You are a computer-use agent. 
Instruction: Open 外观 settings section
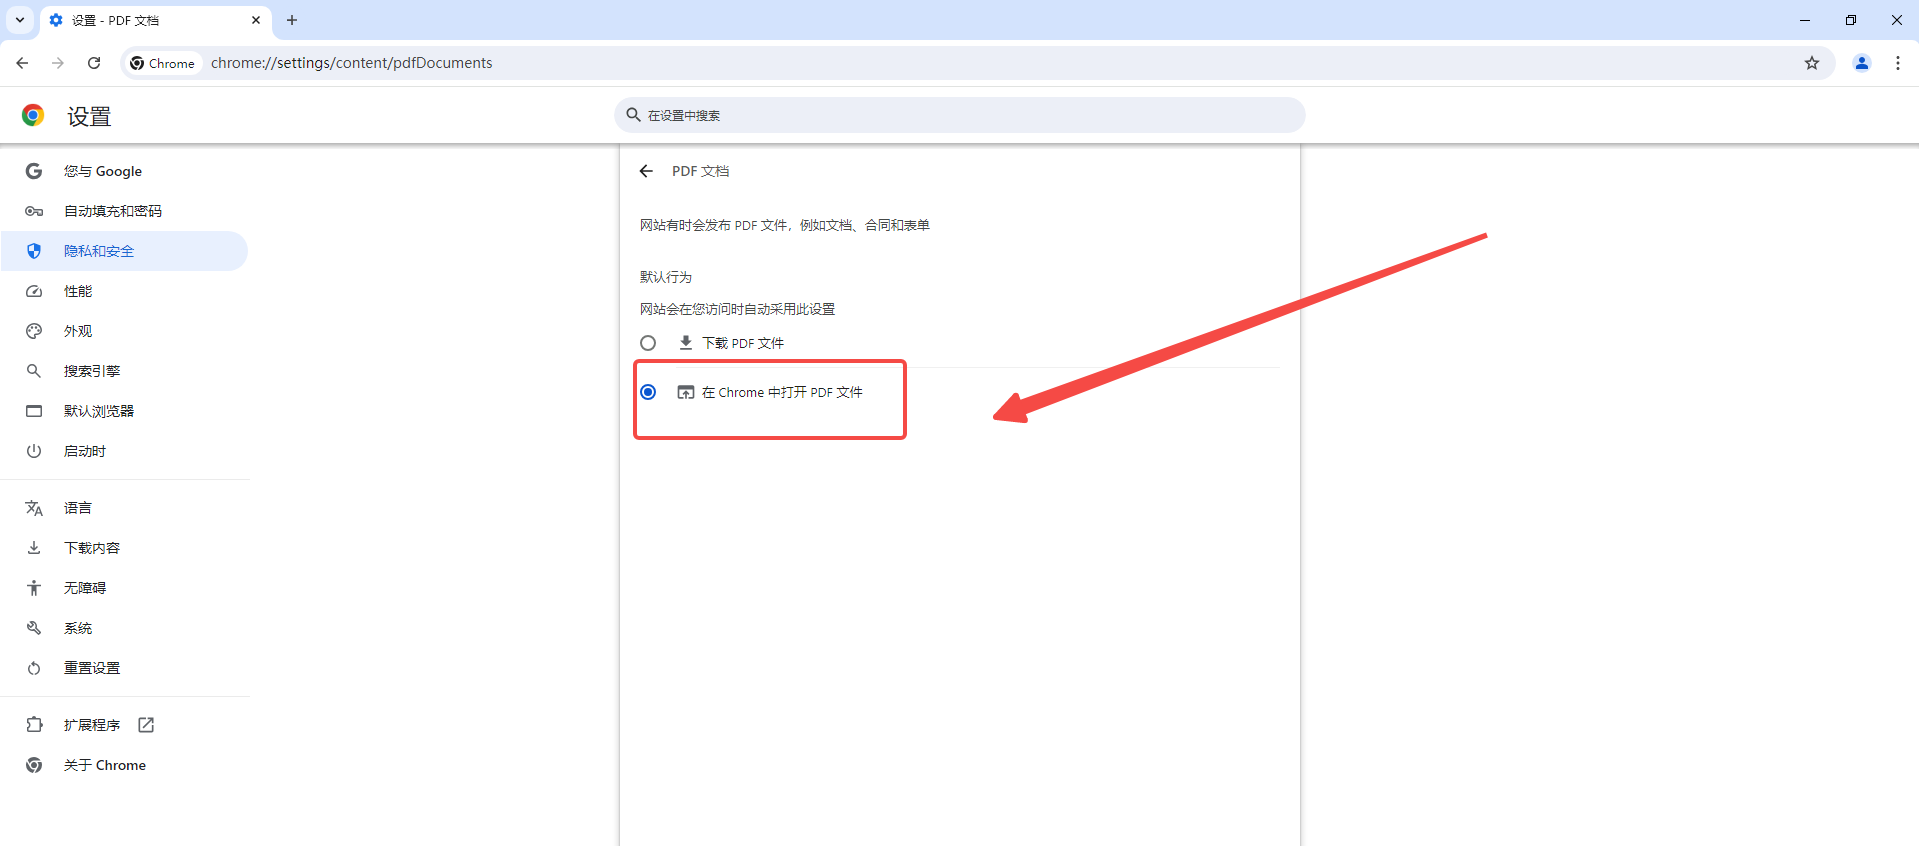click(x=125, y=331)
